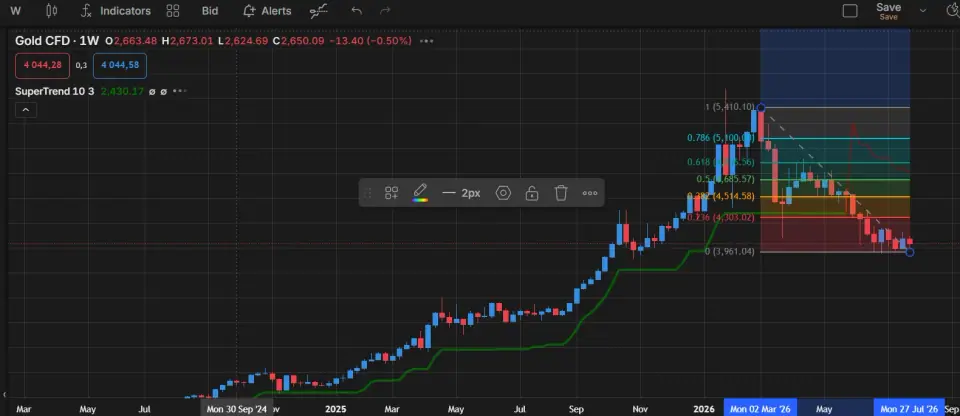The image size is (960, 416).
Task: Click the Mon 27 Jul '26 date marker
Action: point(909,409)
